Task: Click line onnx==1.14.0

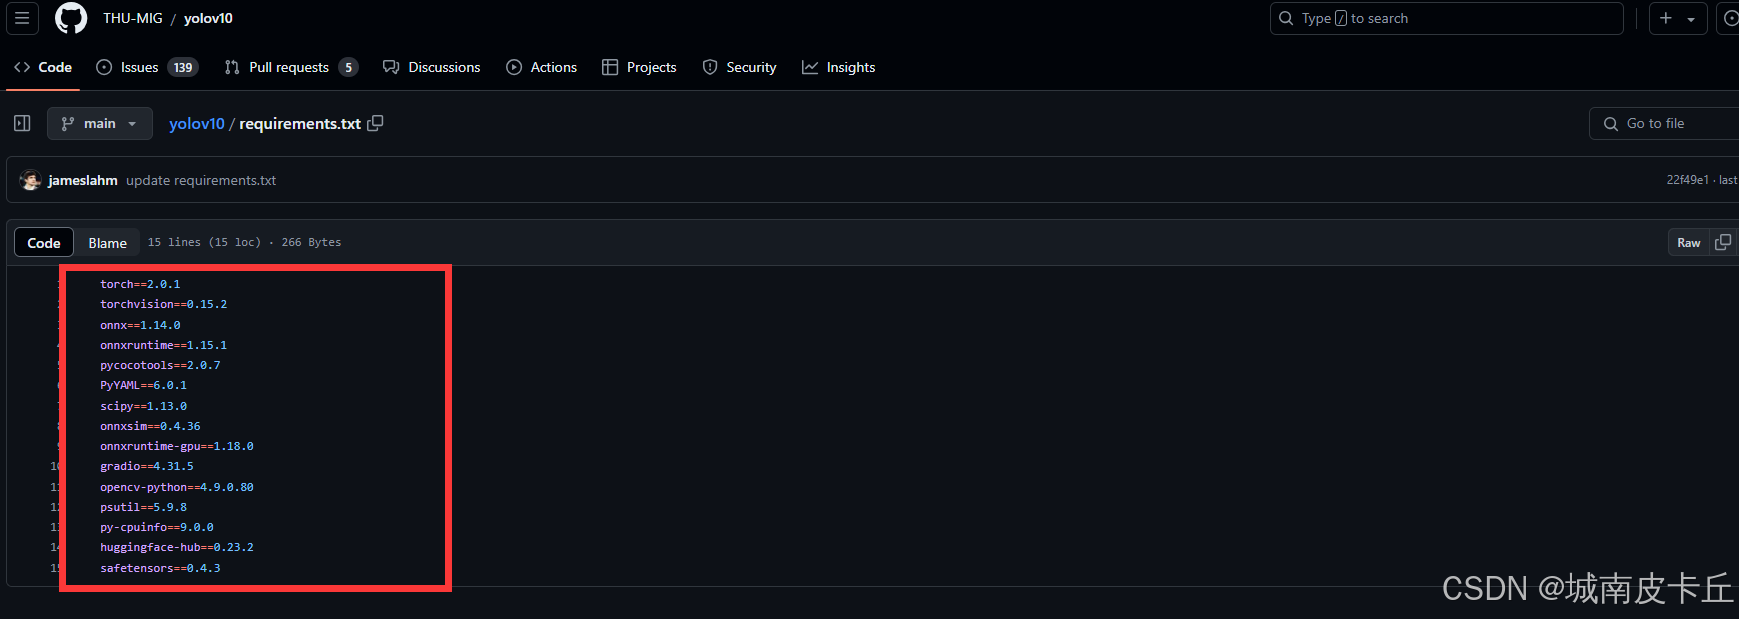Action: 140,325
